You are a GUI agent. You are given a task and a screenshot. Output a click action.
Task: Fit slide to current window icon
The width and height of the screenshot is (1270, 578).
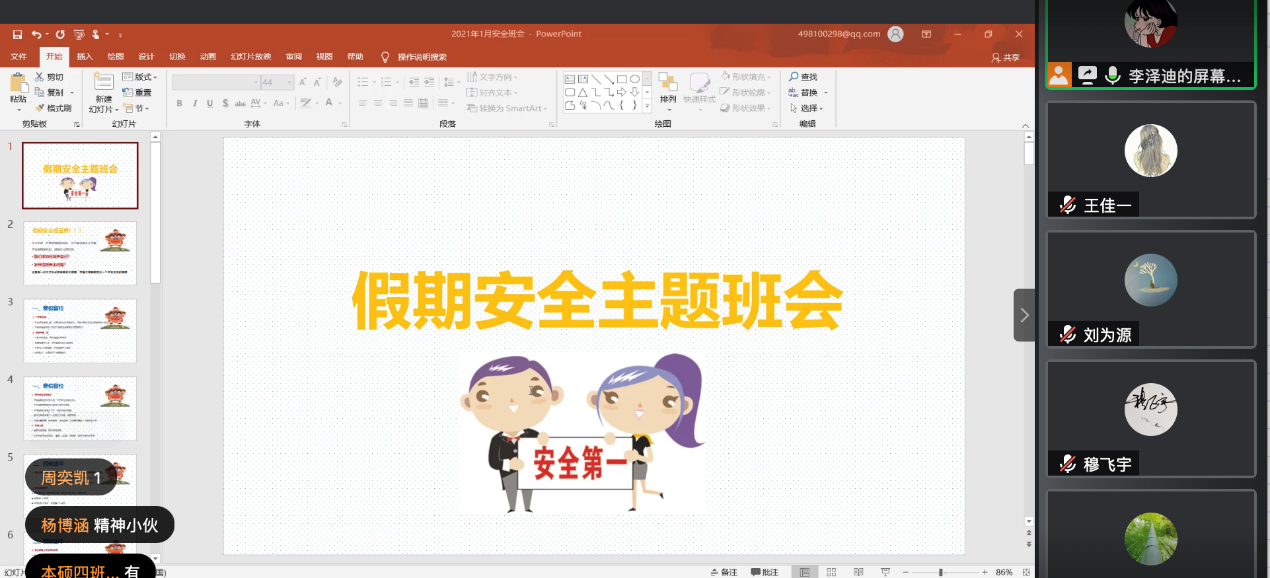pos(1027,572)
